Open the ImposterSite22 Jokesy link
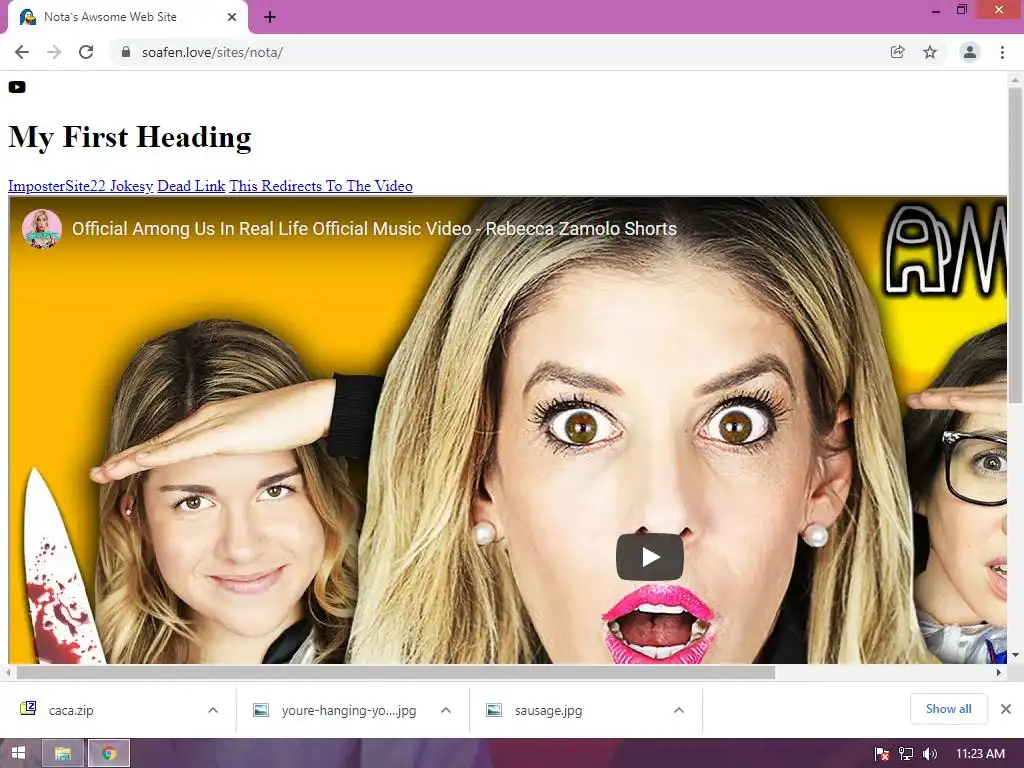This screenshot has height=768, width=1024. (80, 186)
